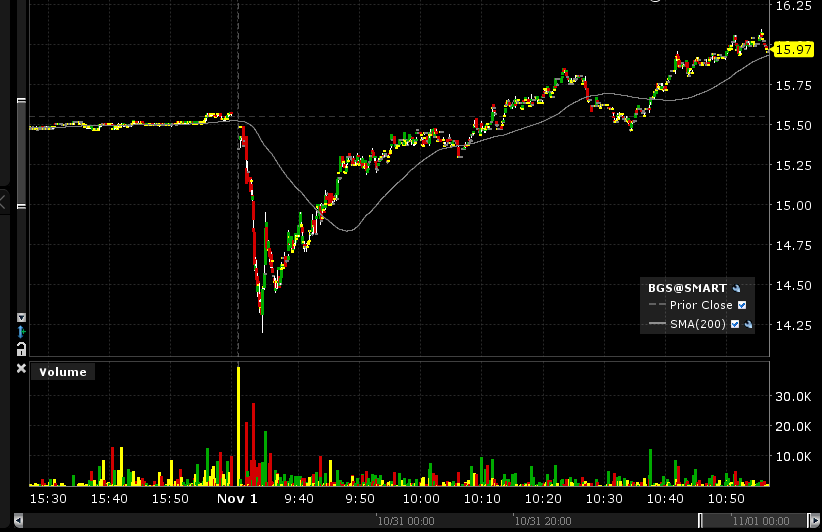Expand the collapsed left side panel handle
The image size is (822, 532).
click(3, 203)
